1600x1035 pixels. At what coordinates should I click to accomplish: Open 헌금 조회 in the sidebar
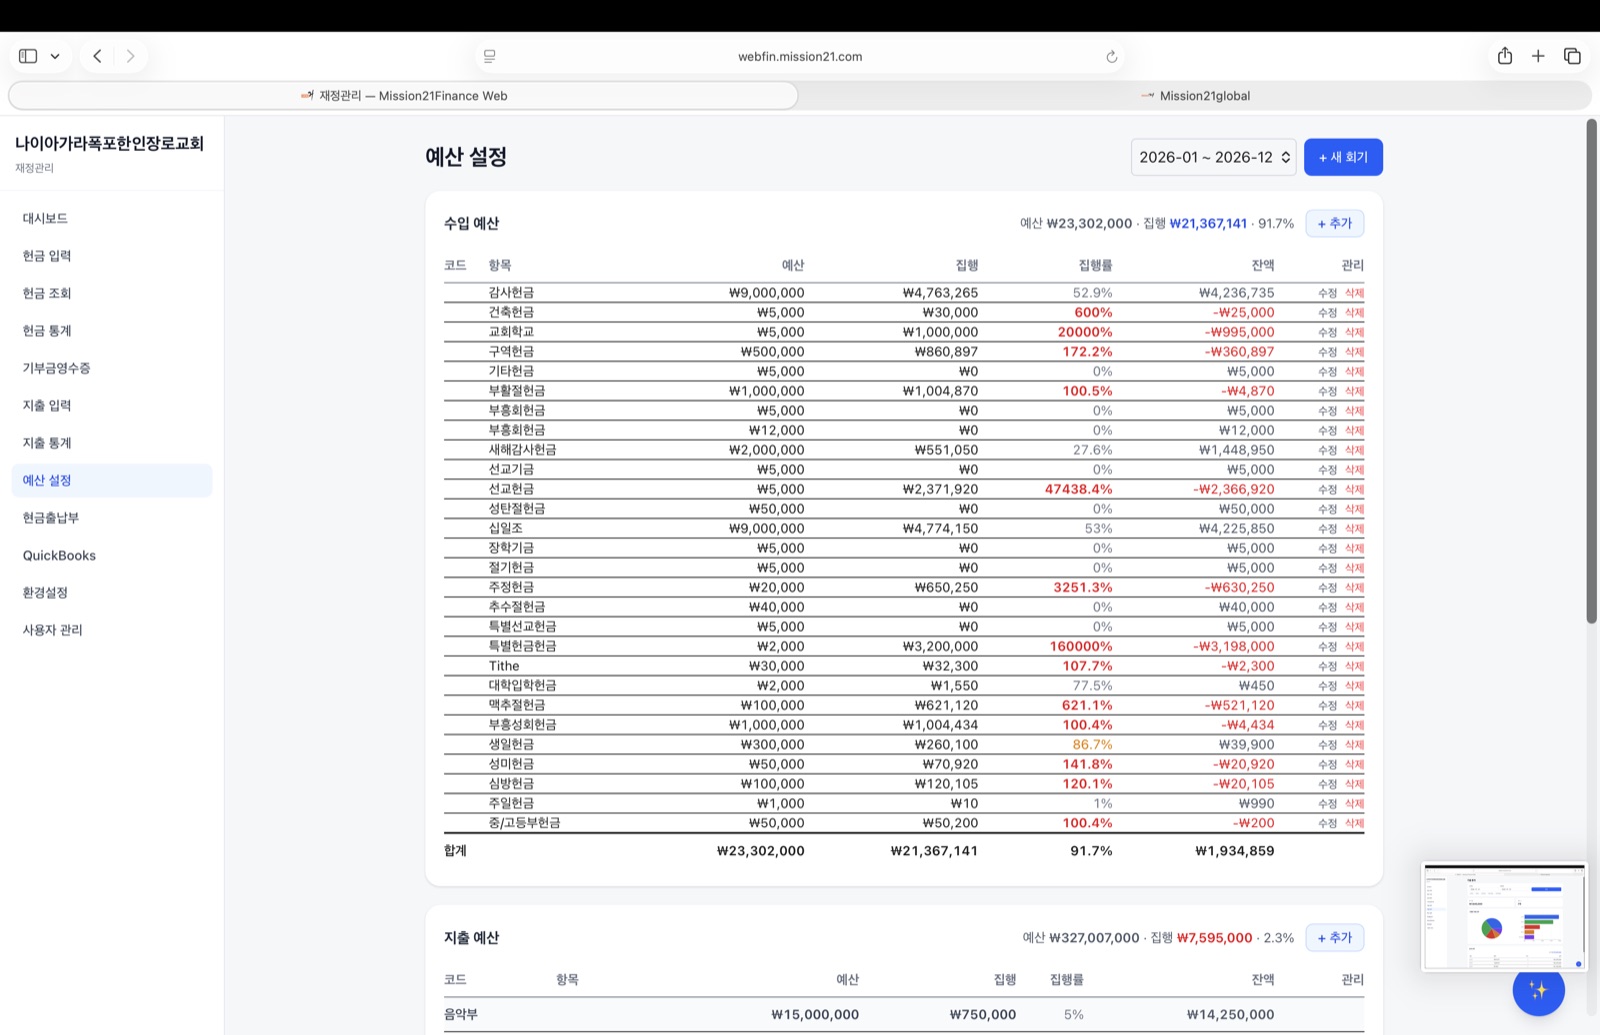112,293
